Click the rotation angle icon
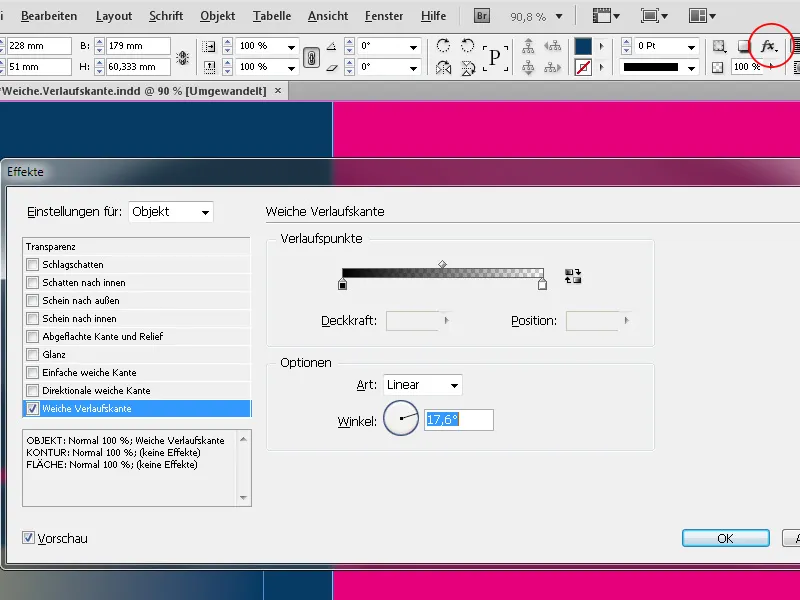Viewport: 800px width, 600px height. click(332, 46)
